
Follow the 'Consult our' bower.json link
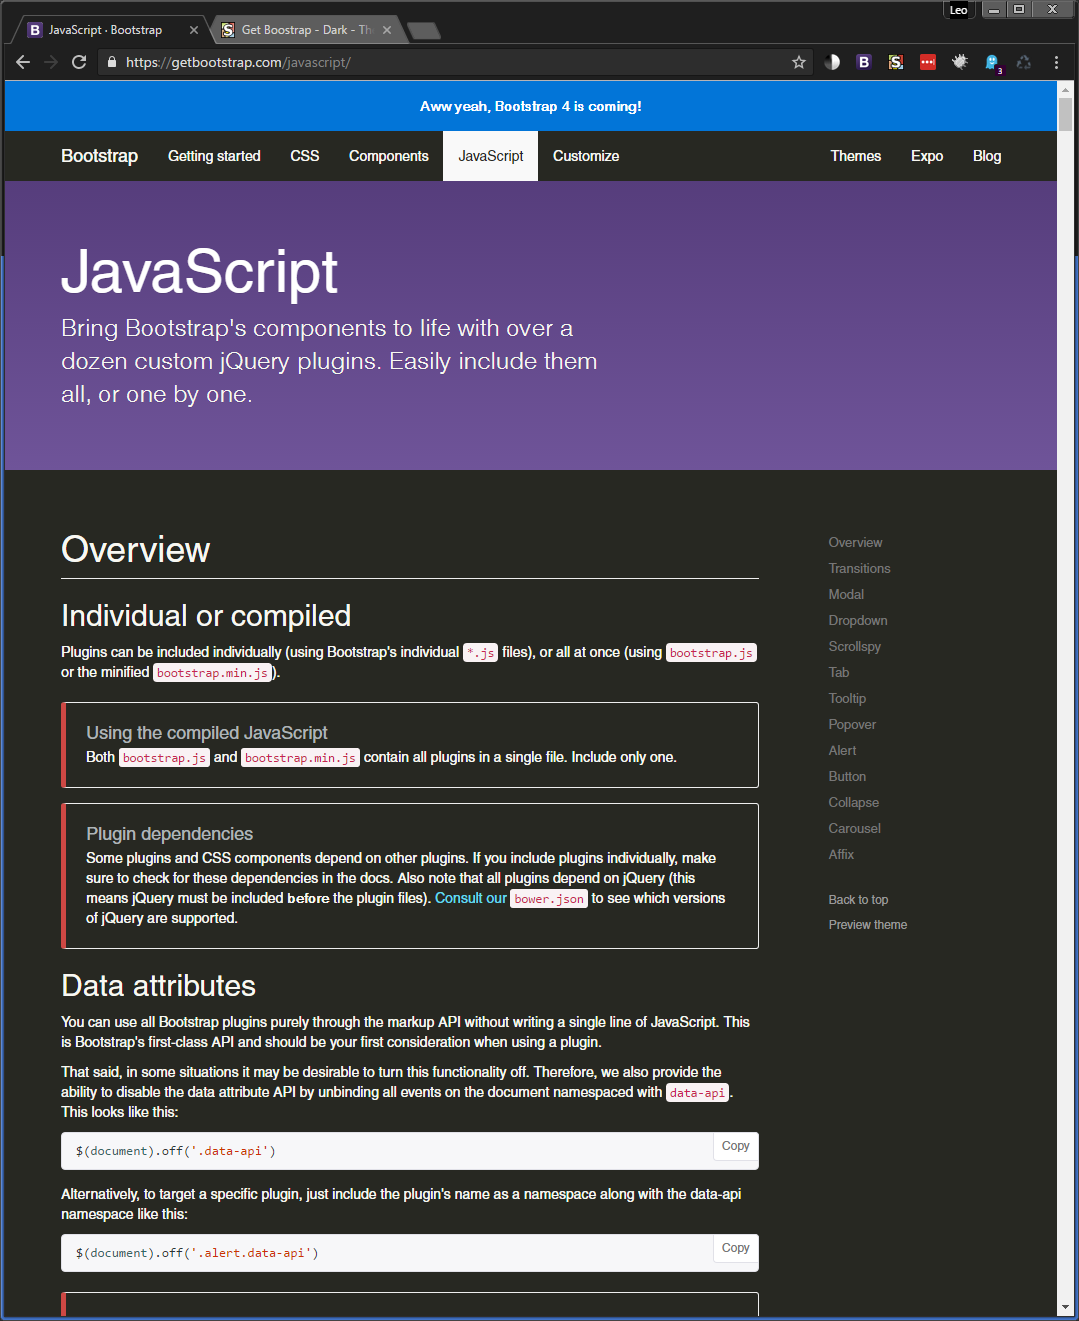pyautogui.click(x=509, y=898)
